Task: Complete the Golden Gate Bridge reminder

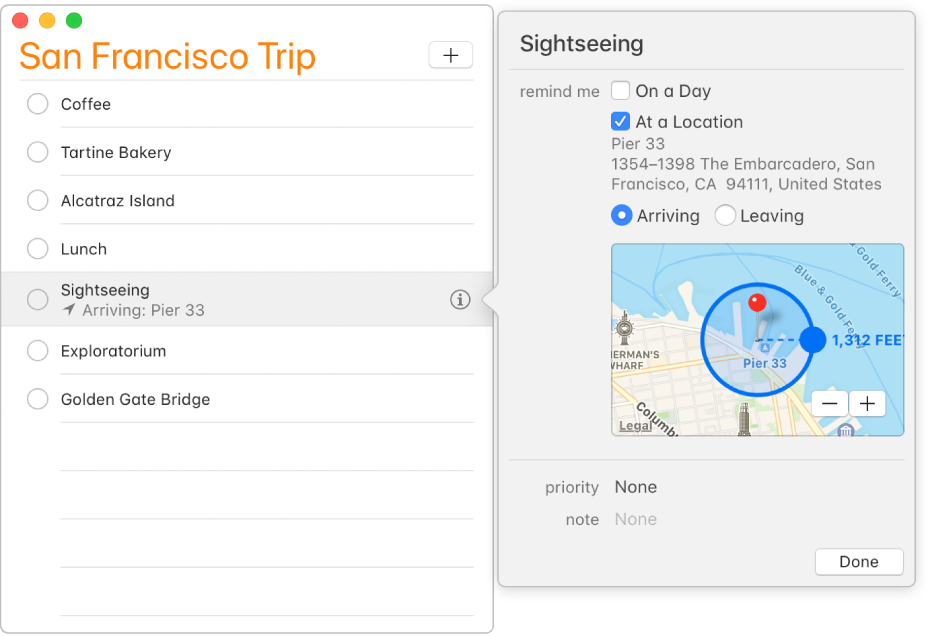Action: pos(38,399)
